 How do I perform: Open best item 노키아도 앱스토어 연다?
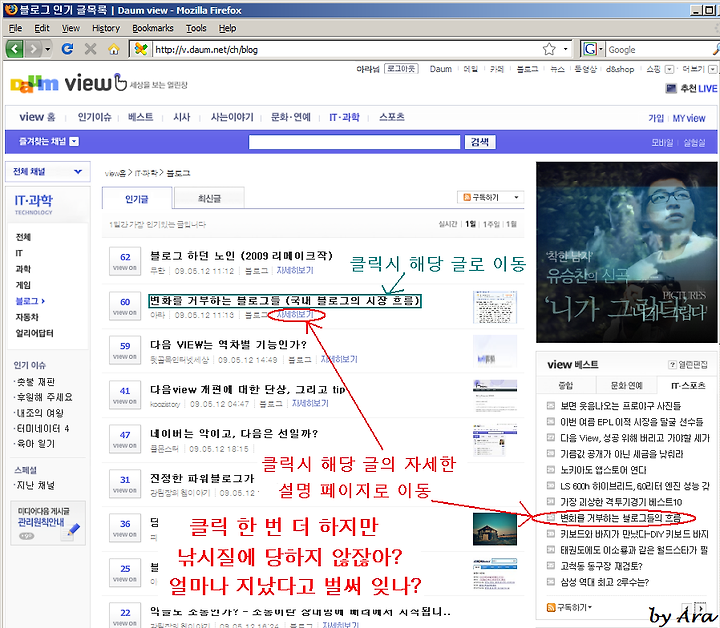click(x=602, y=470)
